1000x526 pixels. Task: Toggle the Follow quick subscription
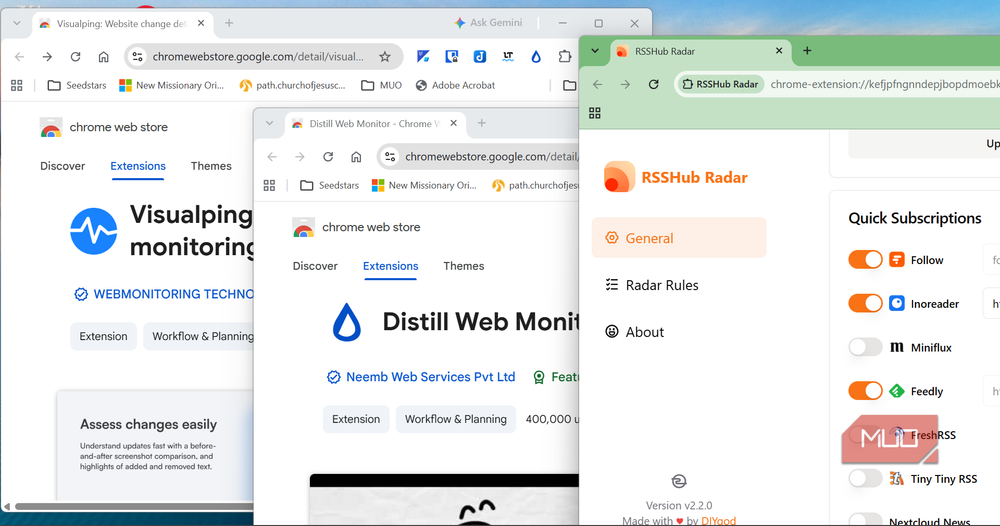coord(865,259)
